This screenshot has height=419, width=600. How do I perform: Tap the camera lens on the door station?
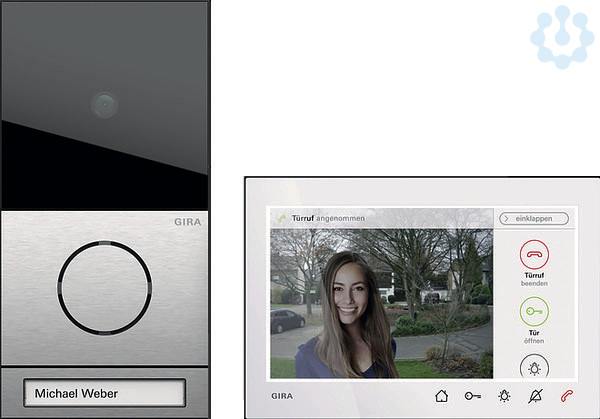click(104, 103)
